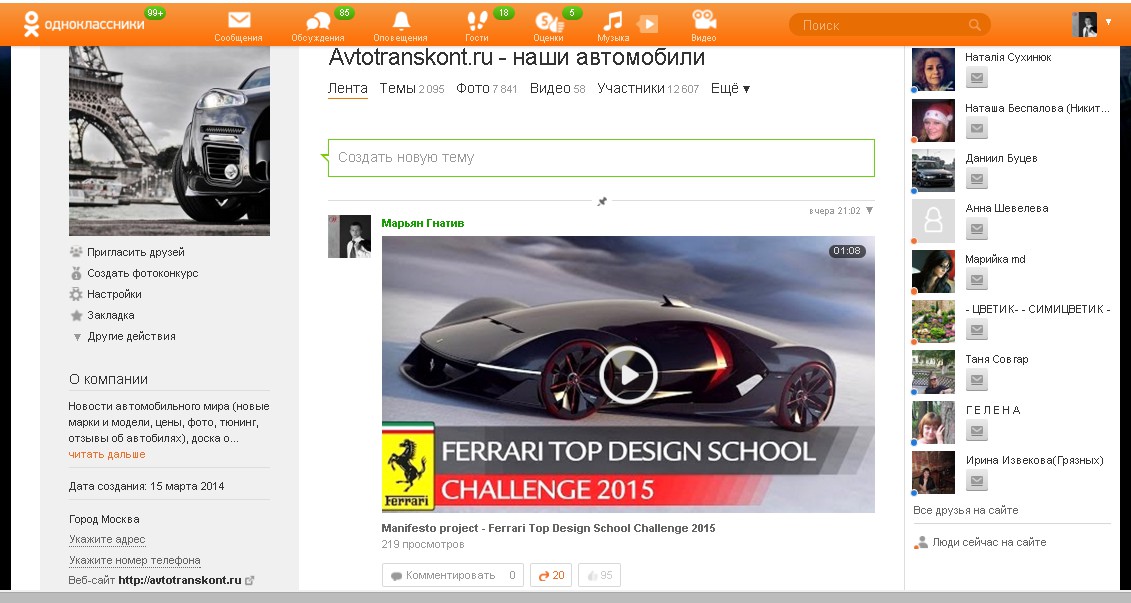Image resolution: width=1131 pixels, height=603 pixels.
Task: Click Укажите номер телефона
Action: coord(135,560)
